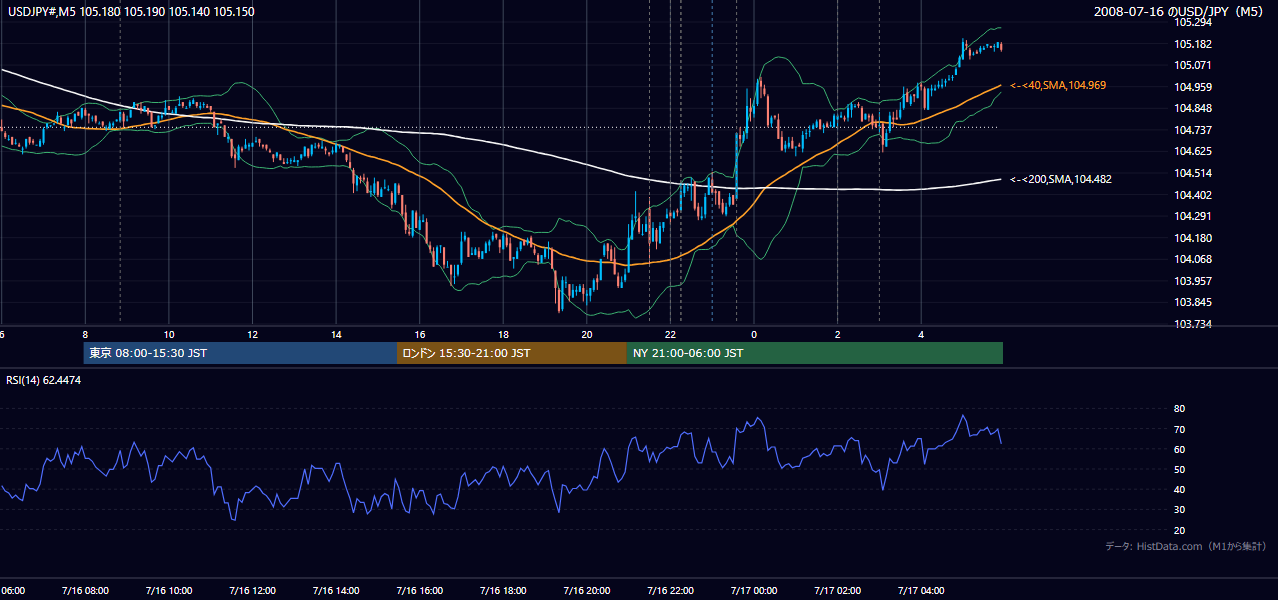Image resolution: width=1278 pixels, height=600 pixels.
Task: Click the 7/16 16:00 time label
Action: (x=419, y=591)
